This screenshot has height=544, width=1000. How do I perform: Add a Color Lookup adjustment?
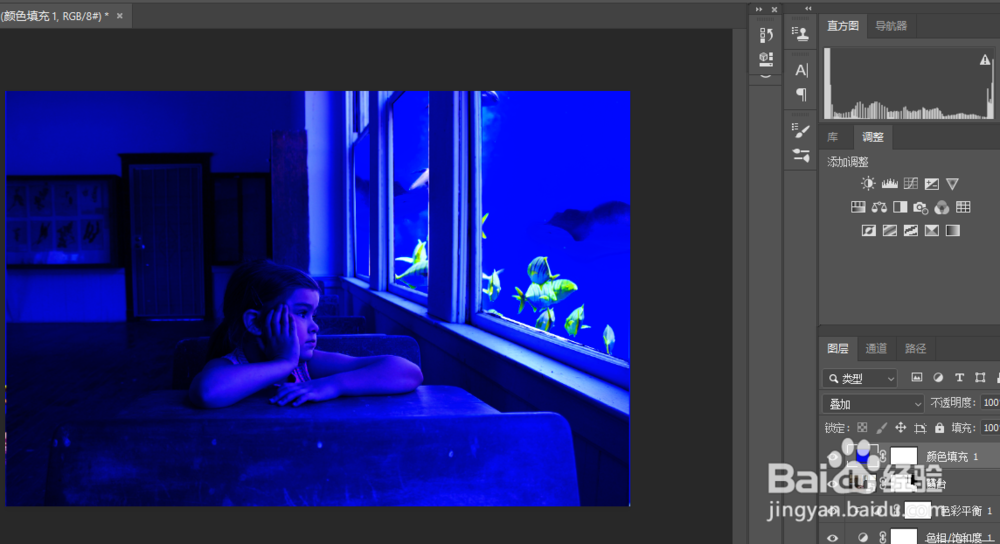click(x=963, y=207)
